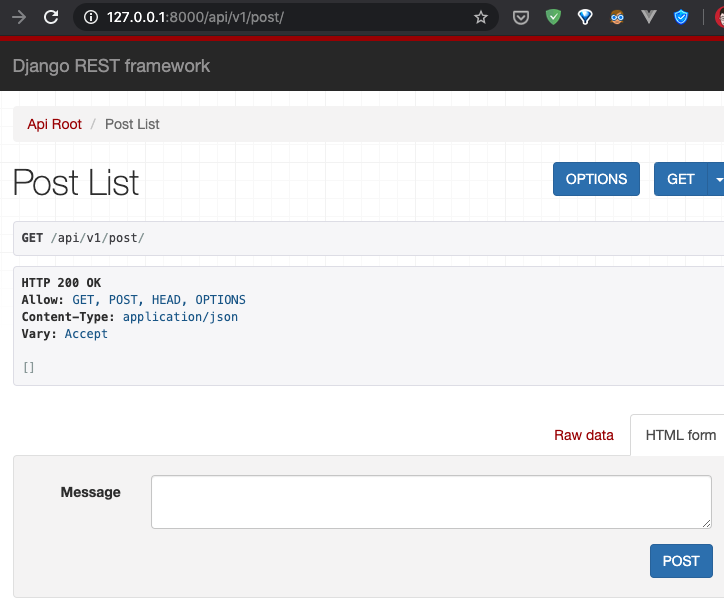724x606 pixels.
Task: Reload the page with the refresh icon
Action: coord(51,18)
